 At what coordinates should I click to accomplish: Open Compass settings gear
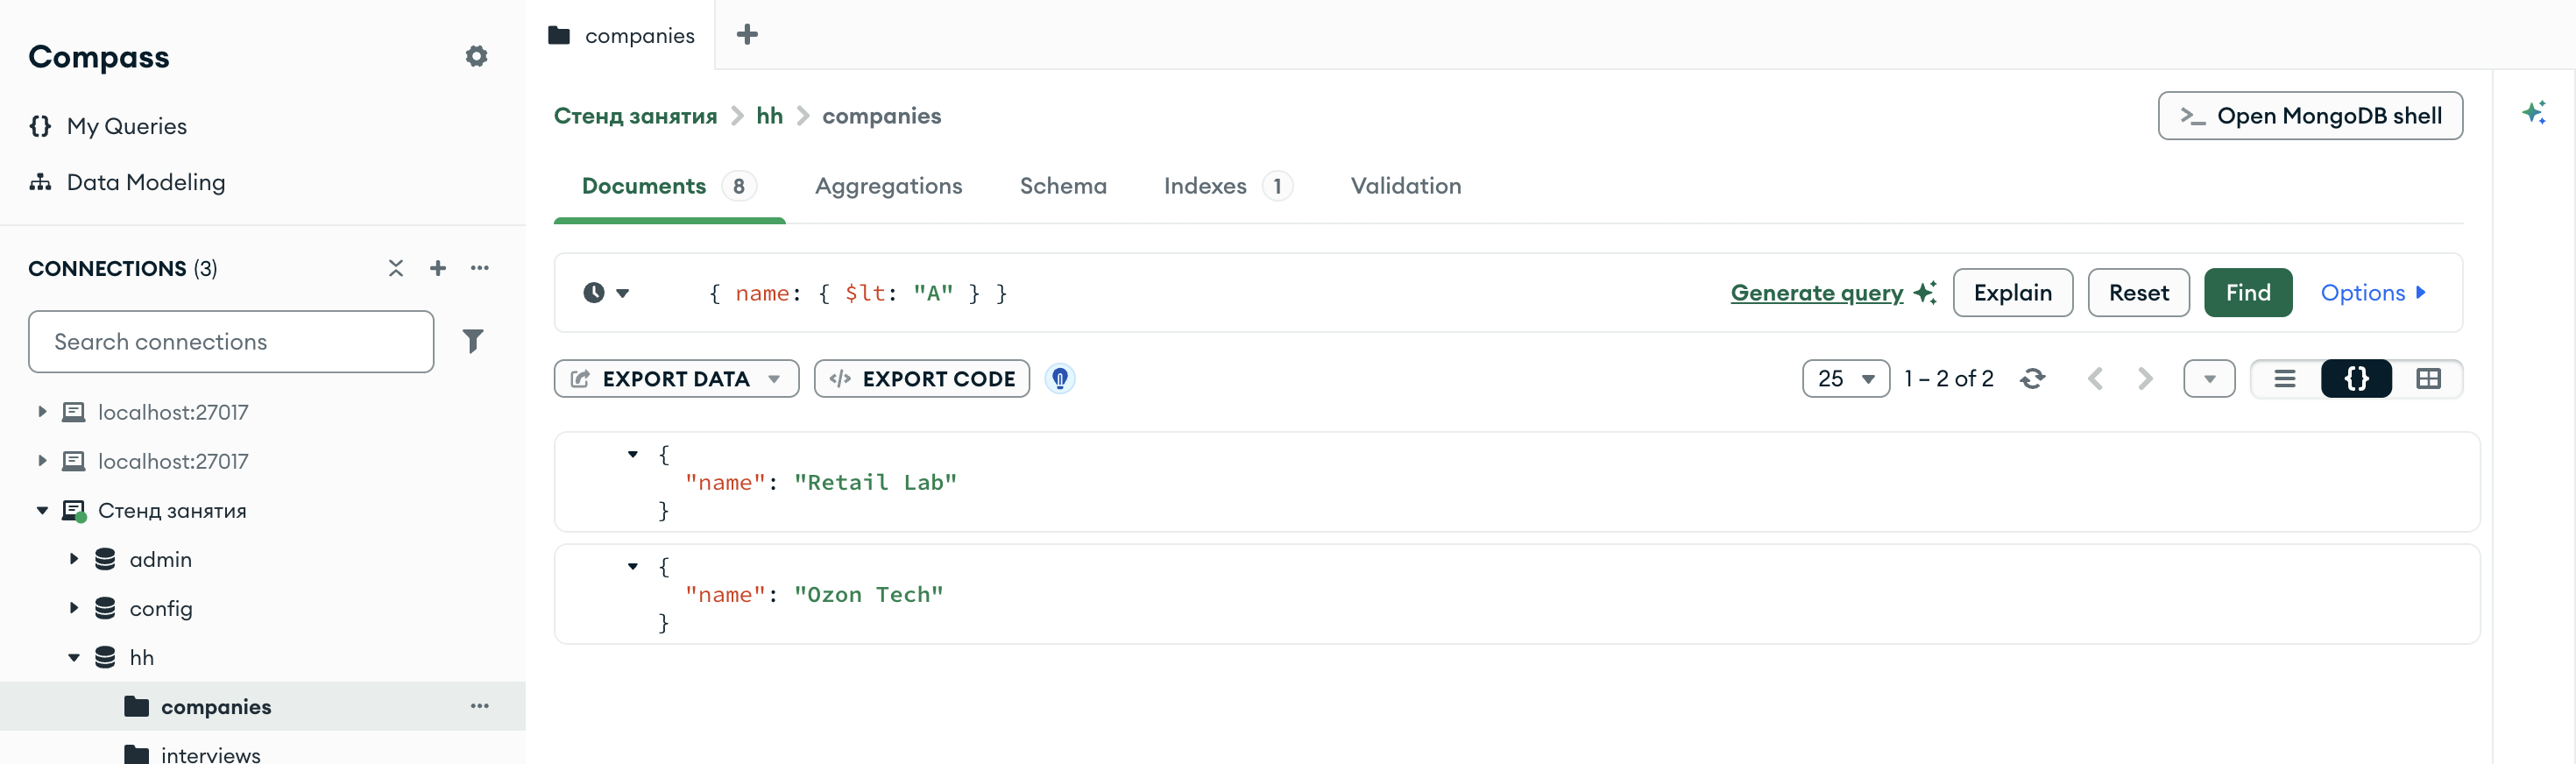point(476,56)
